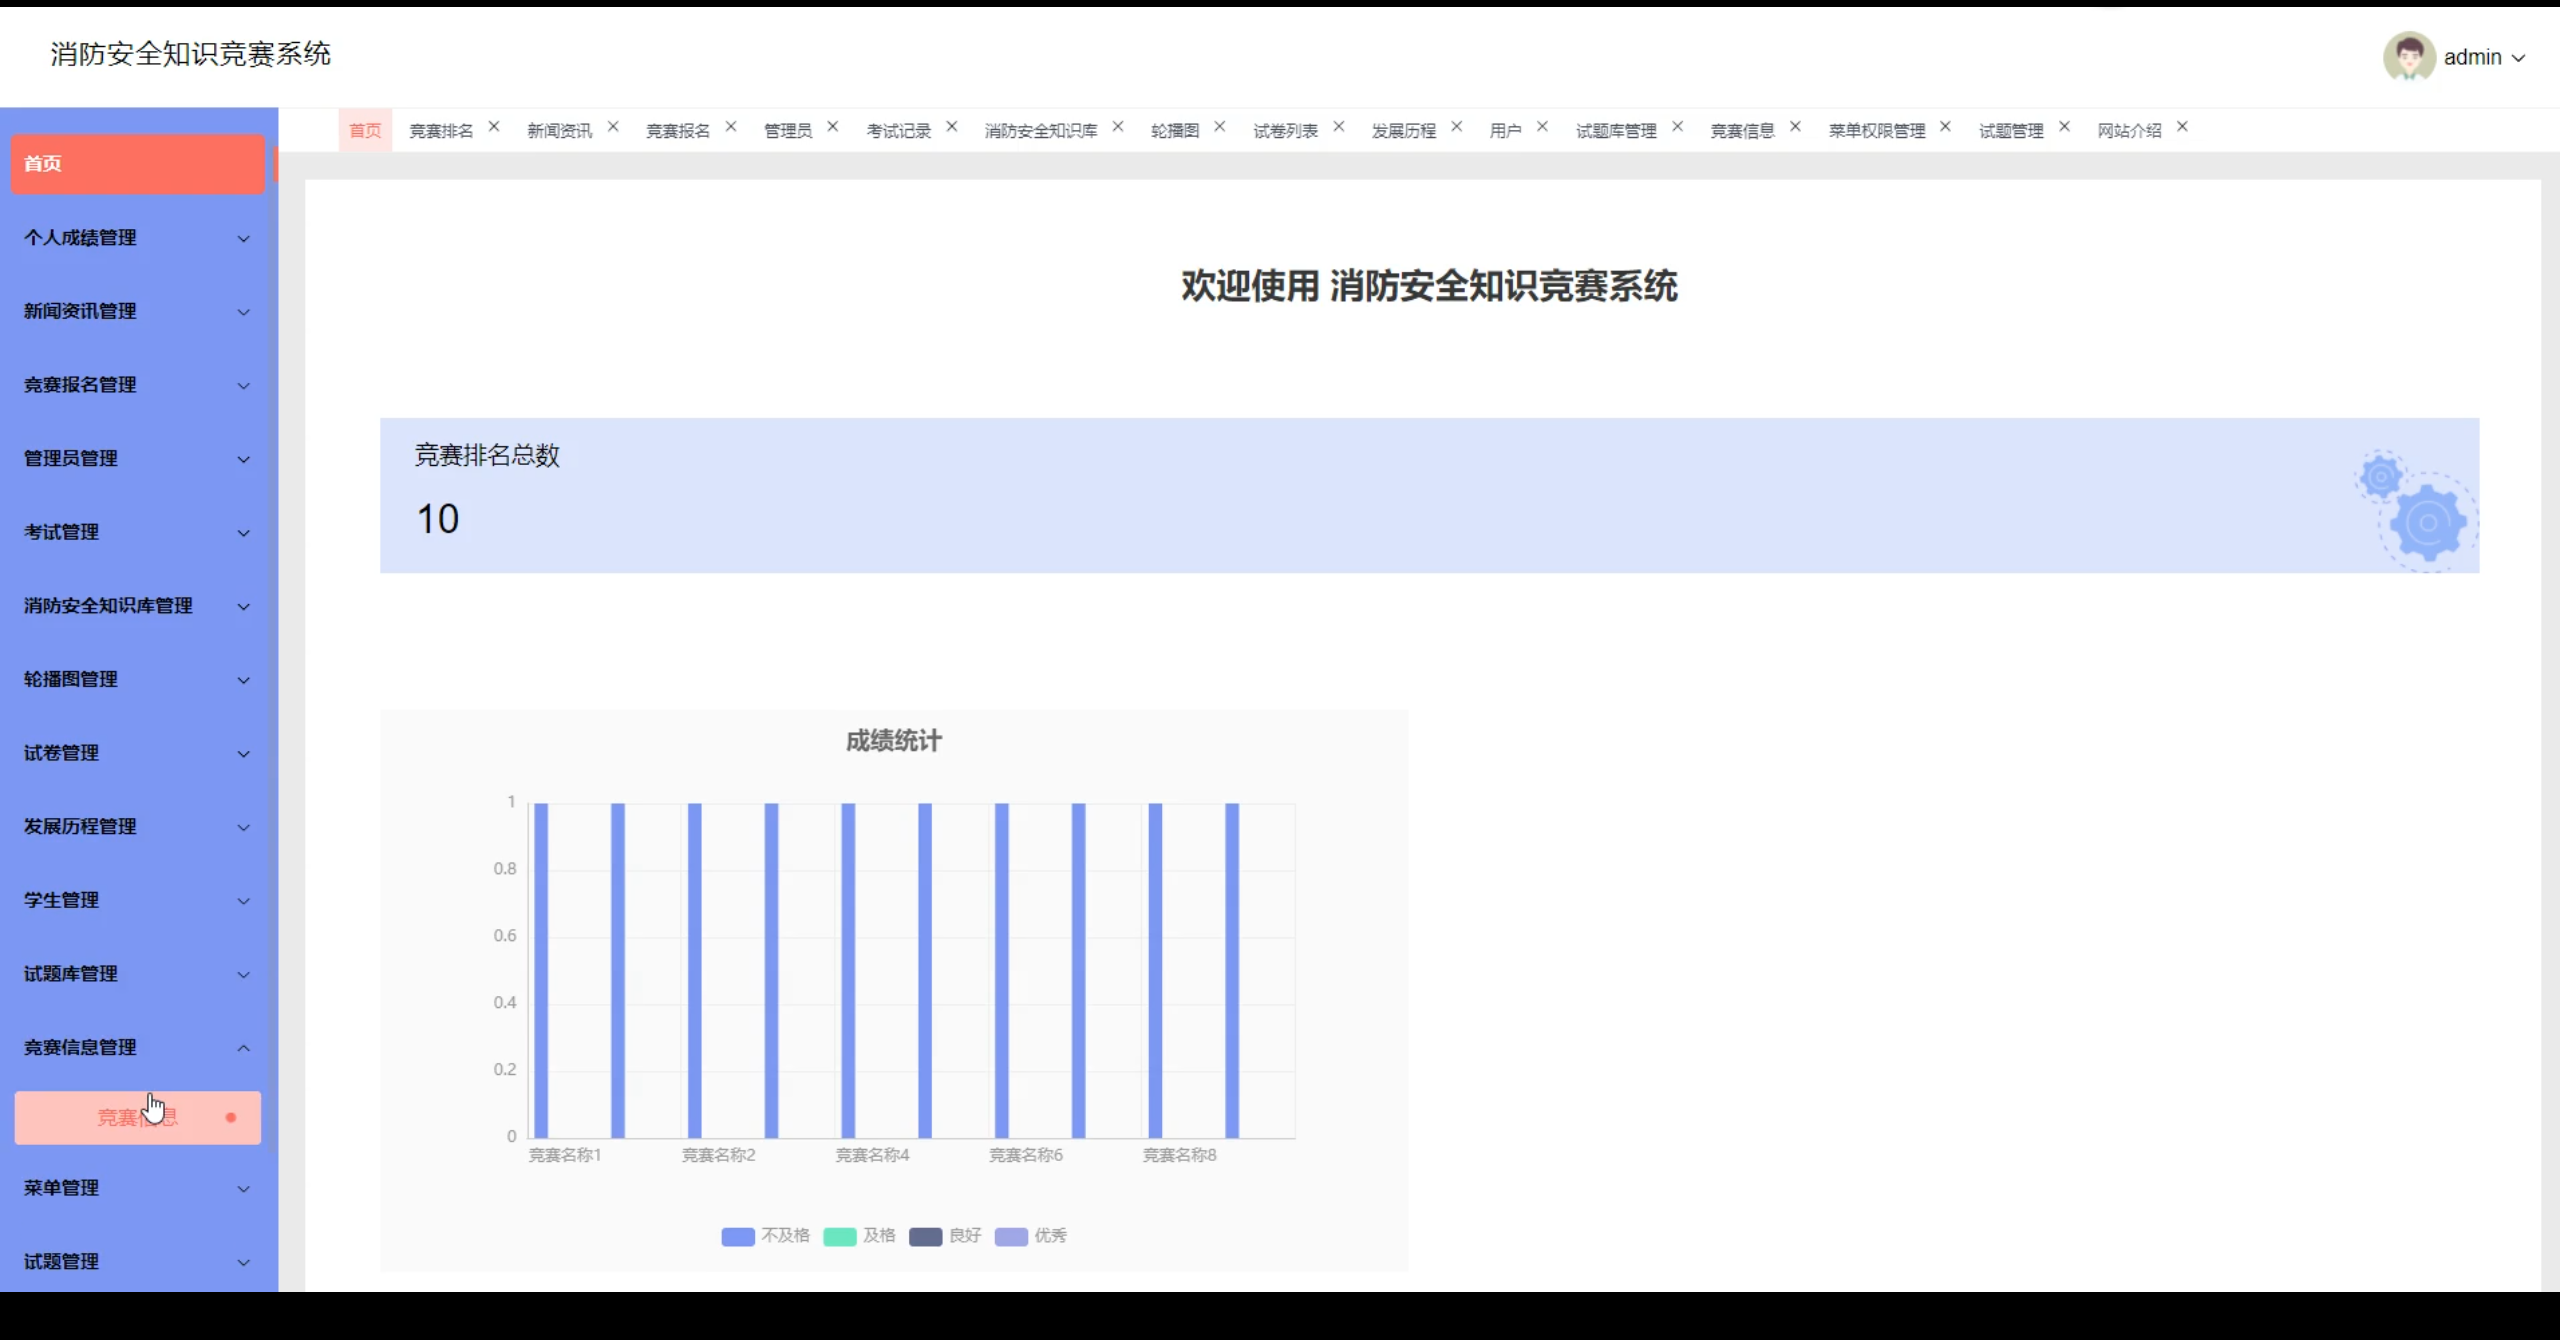This screenshot has height=1340, width=2560.
Task: Switch to the 消防安全知识库 tab
Action: [1040, 131]
